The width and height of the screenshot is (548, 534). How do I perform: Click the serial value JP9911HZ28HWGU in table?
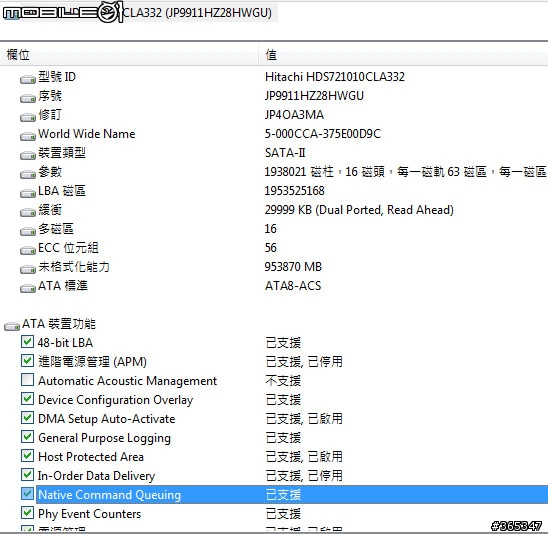314,96
